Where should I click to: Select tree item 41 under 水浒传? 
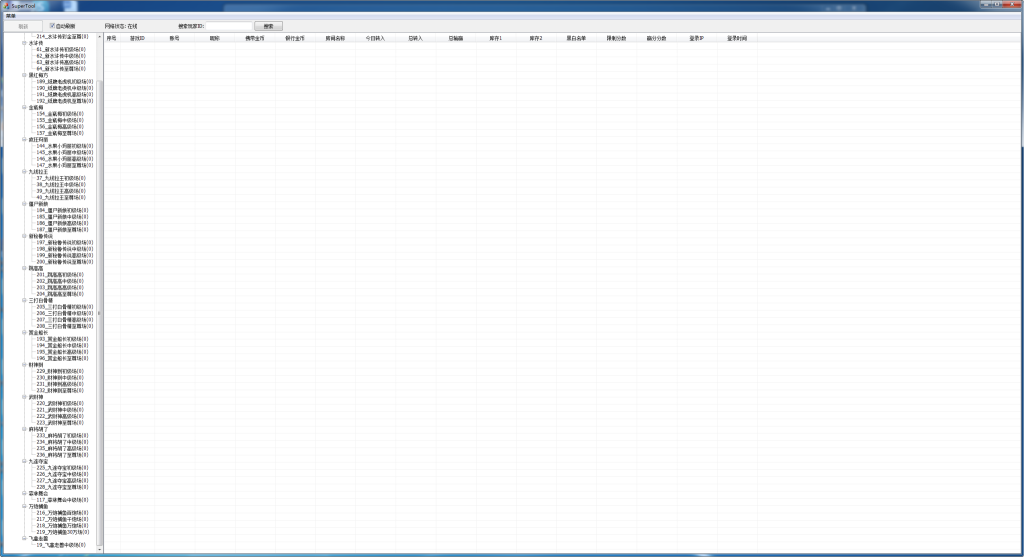click(60, 49)
